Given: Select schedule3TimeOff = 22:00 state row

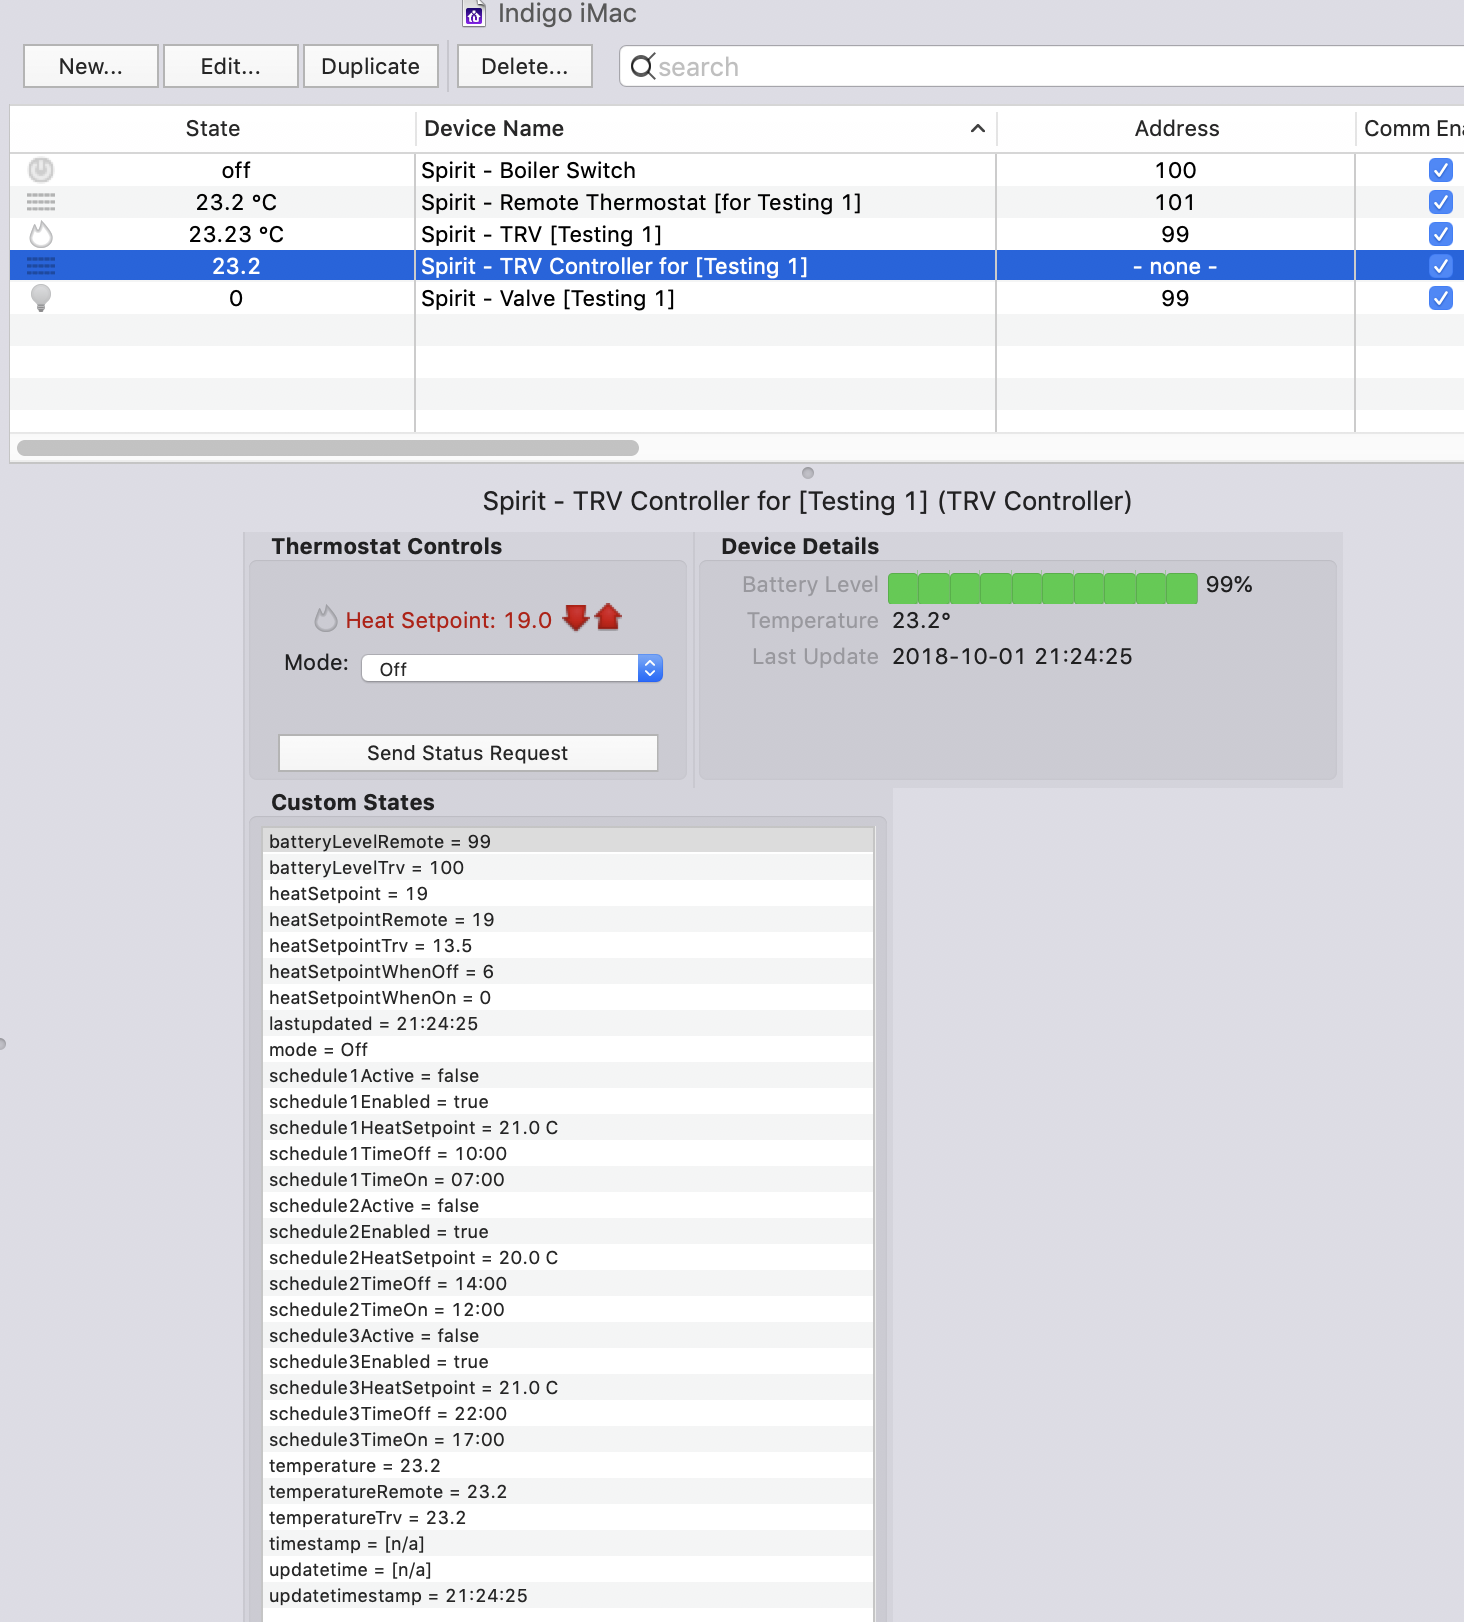Looking at the screenshot, I should pos(568,1413).
